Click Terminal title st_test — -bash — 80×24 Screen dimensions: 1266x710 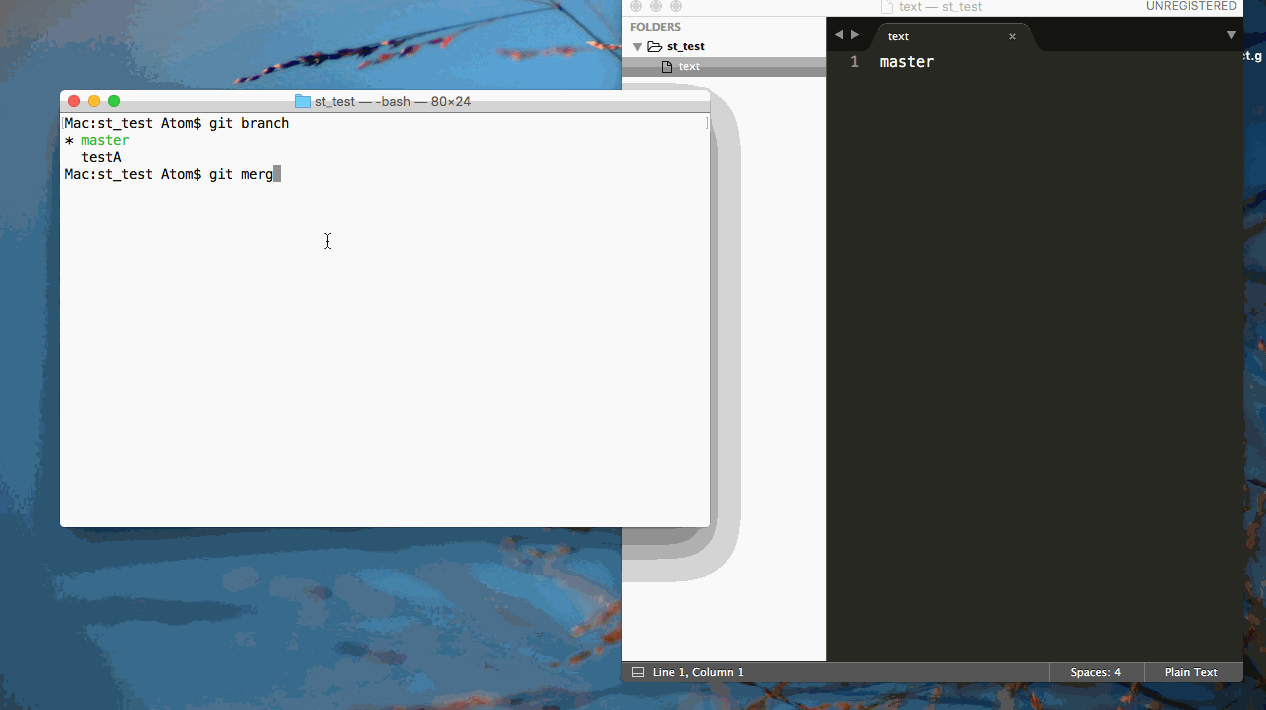[393, 101]
